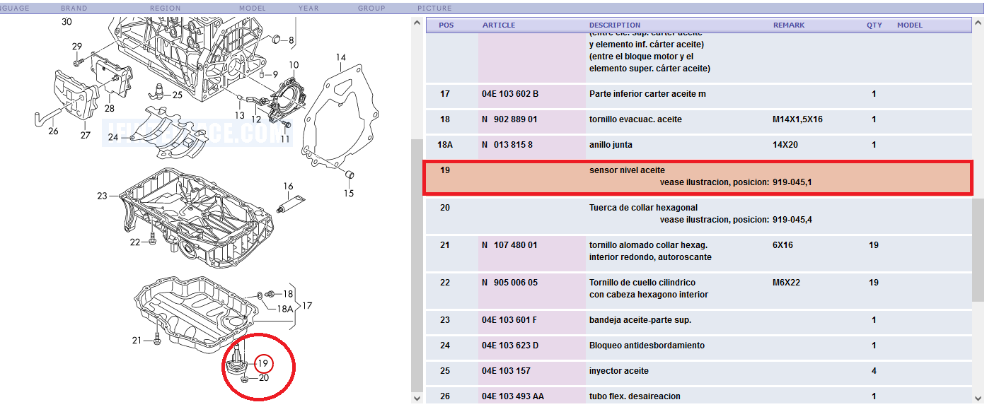Viewport: 999px width, 407px height.
Task: Click the POS column header
Action: click(447, 25)
